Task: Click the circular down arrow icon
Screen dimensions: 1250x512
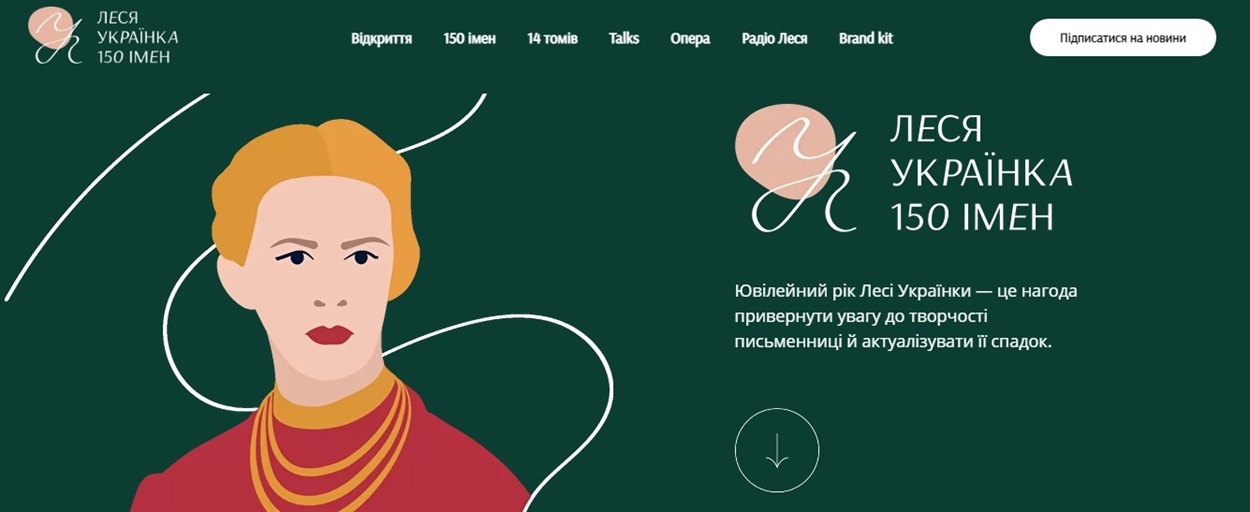Action: pos(777,450)
